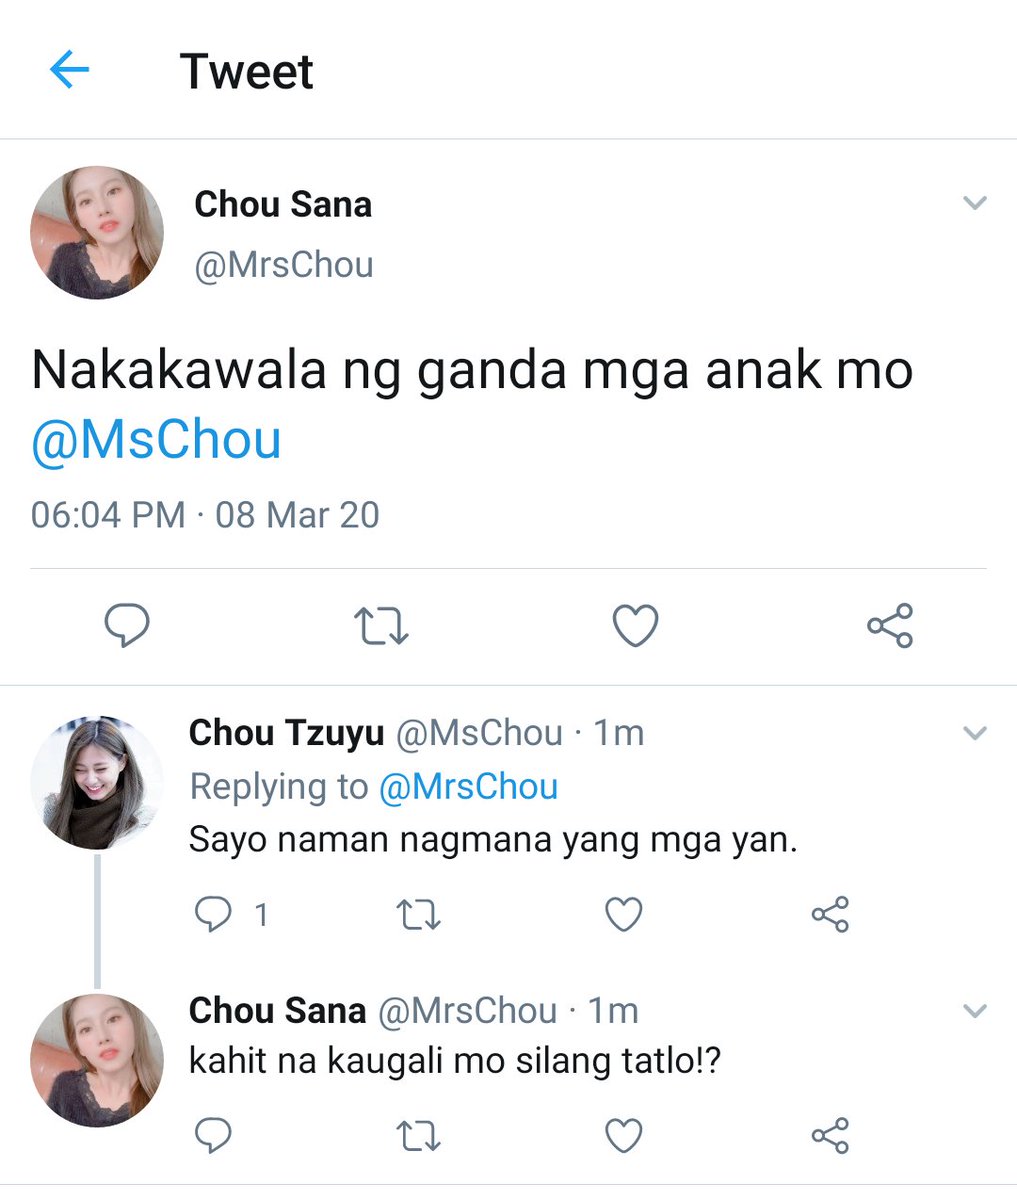
Task: Like Chou Tzuyu's reply
Action: (624, 915)
